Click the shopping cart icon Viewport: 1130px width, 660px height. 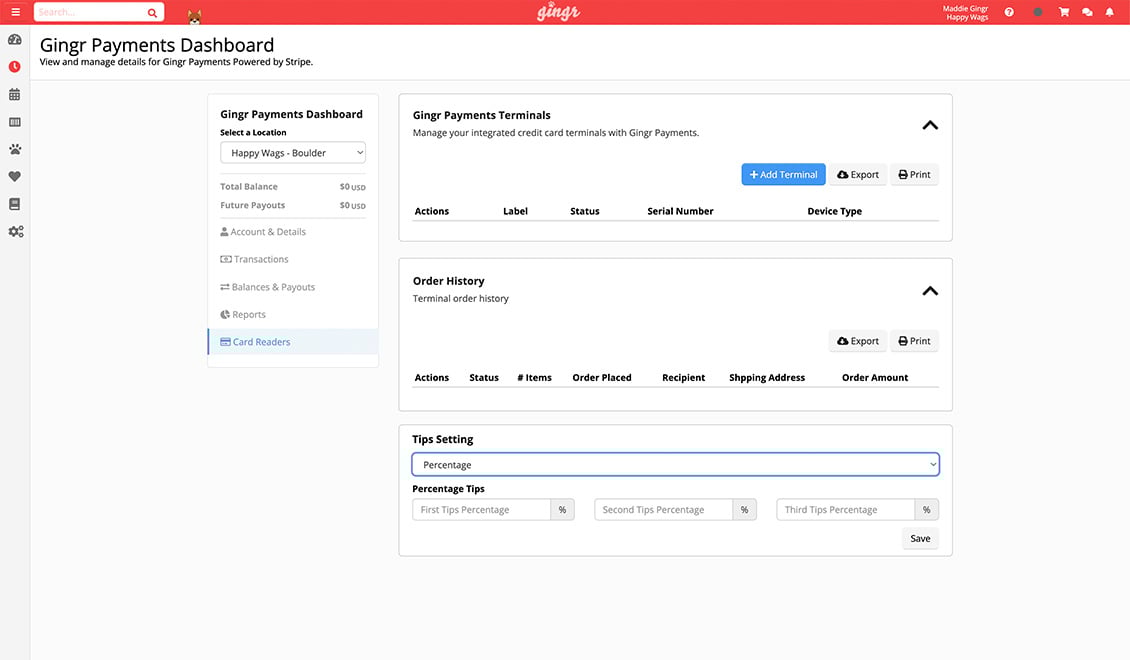[x=1064, y=12]
